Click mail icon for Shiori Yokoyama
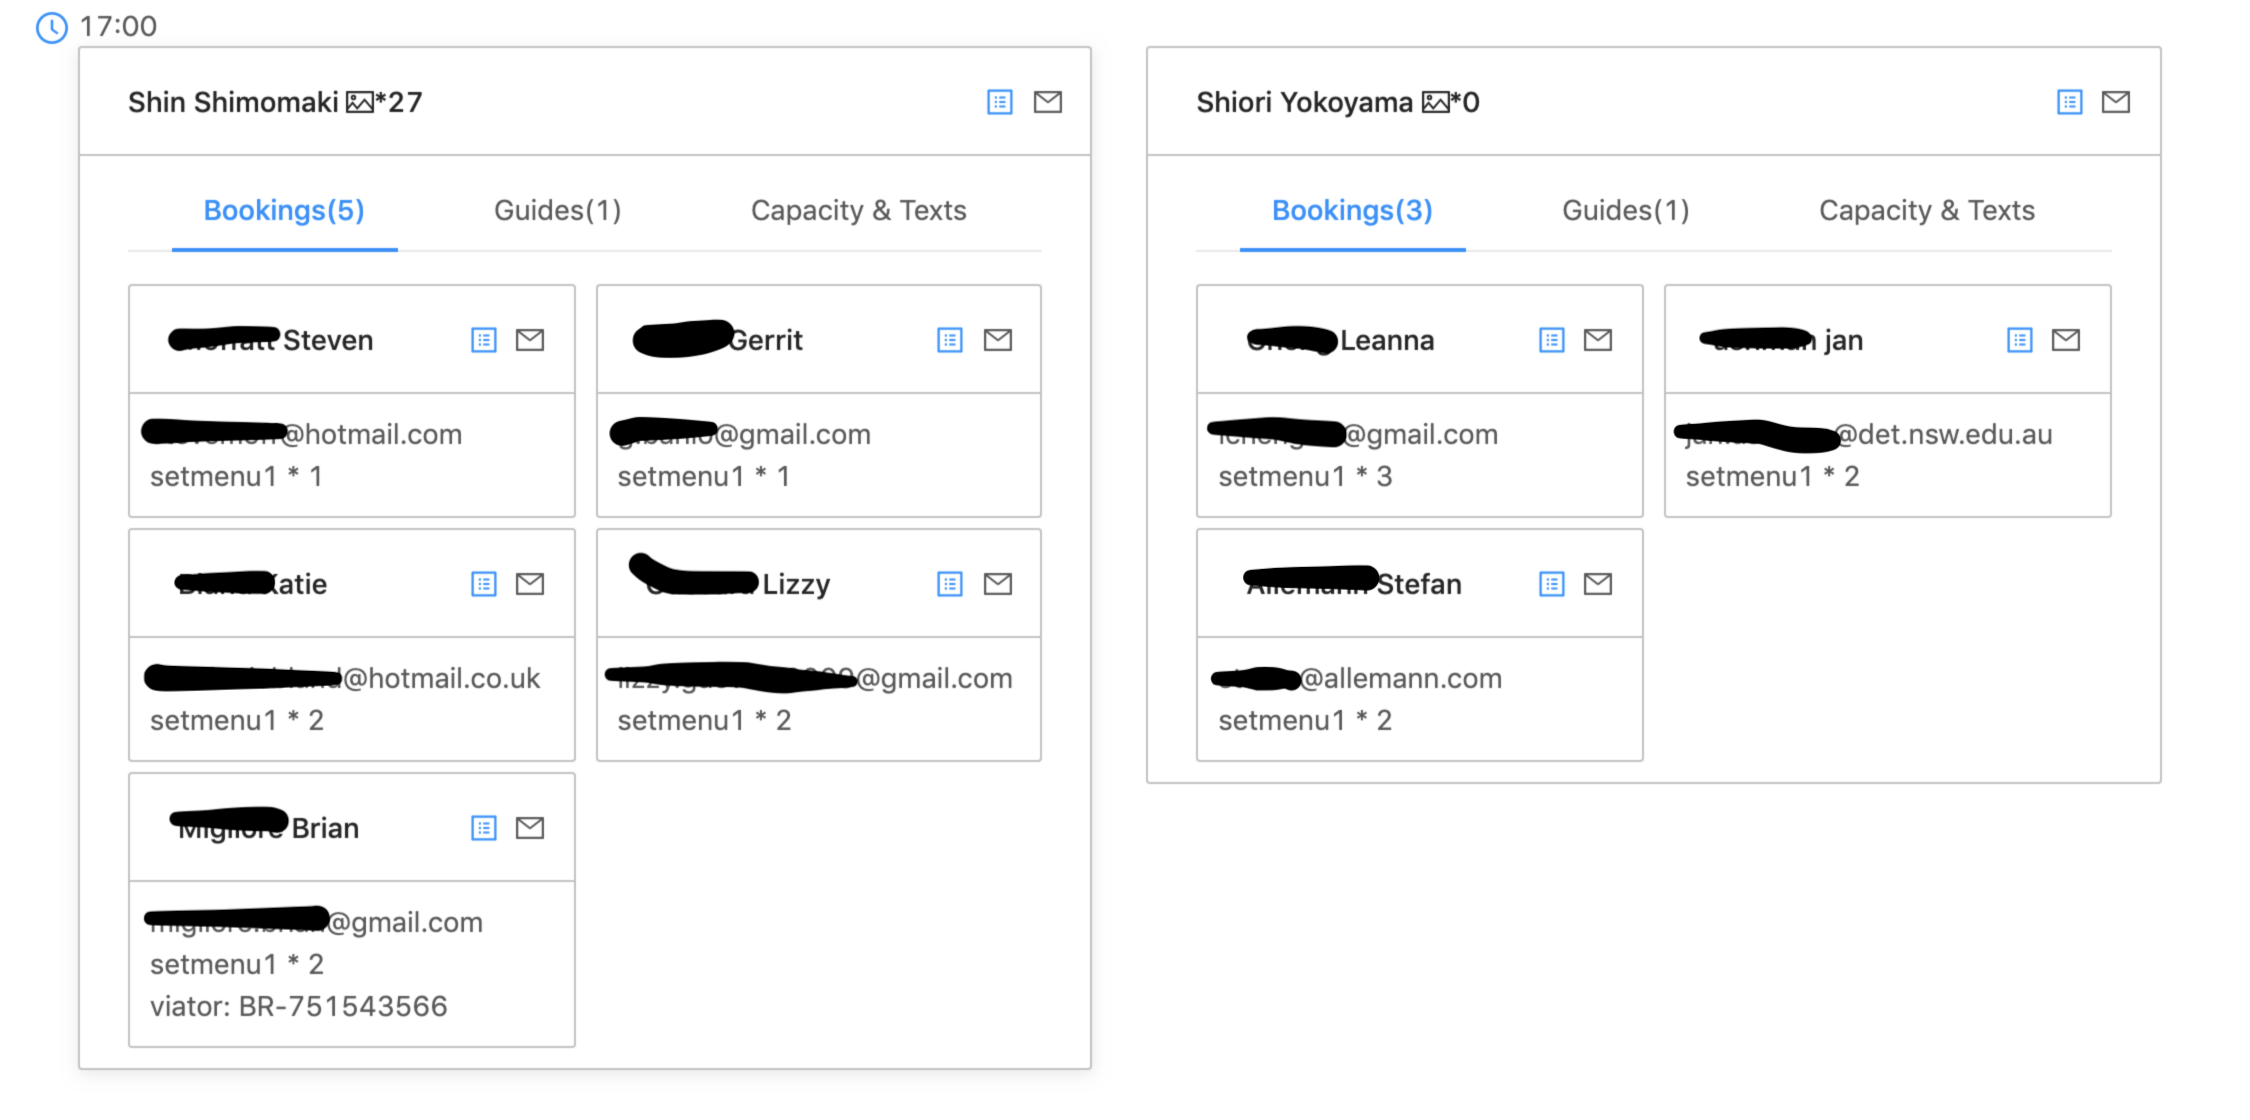Viewport: 2250px width, 1120px height. tap(2115, 102)
